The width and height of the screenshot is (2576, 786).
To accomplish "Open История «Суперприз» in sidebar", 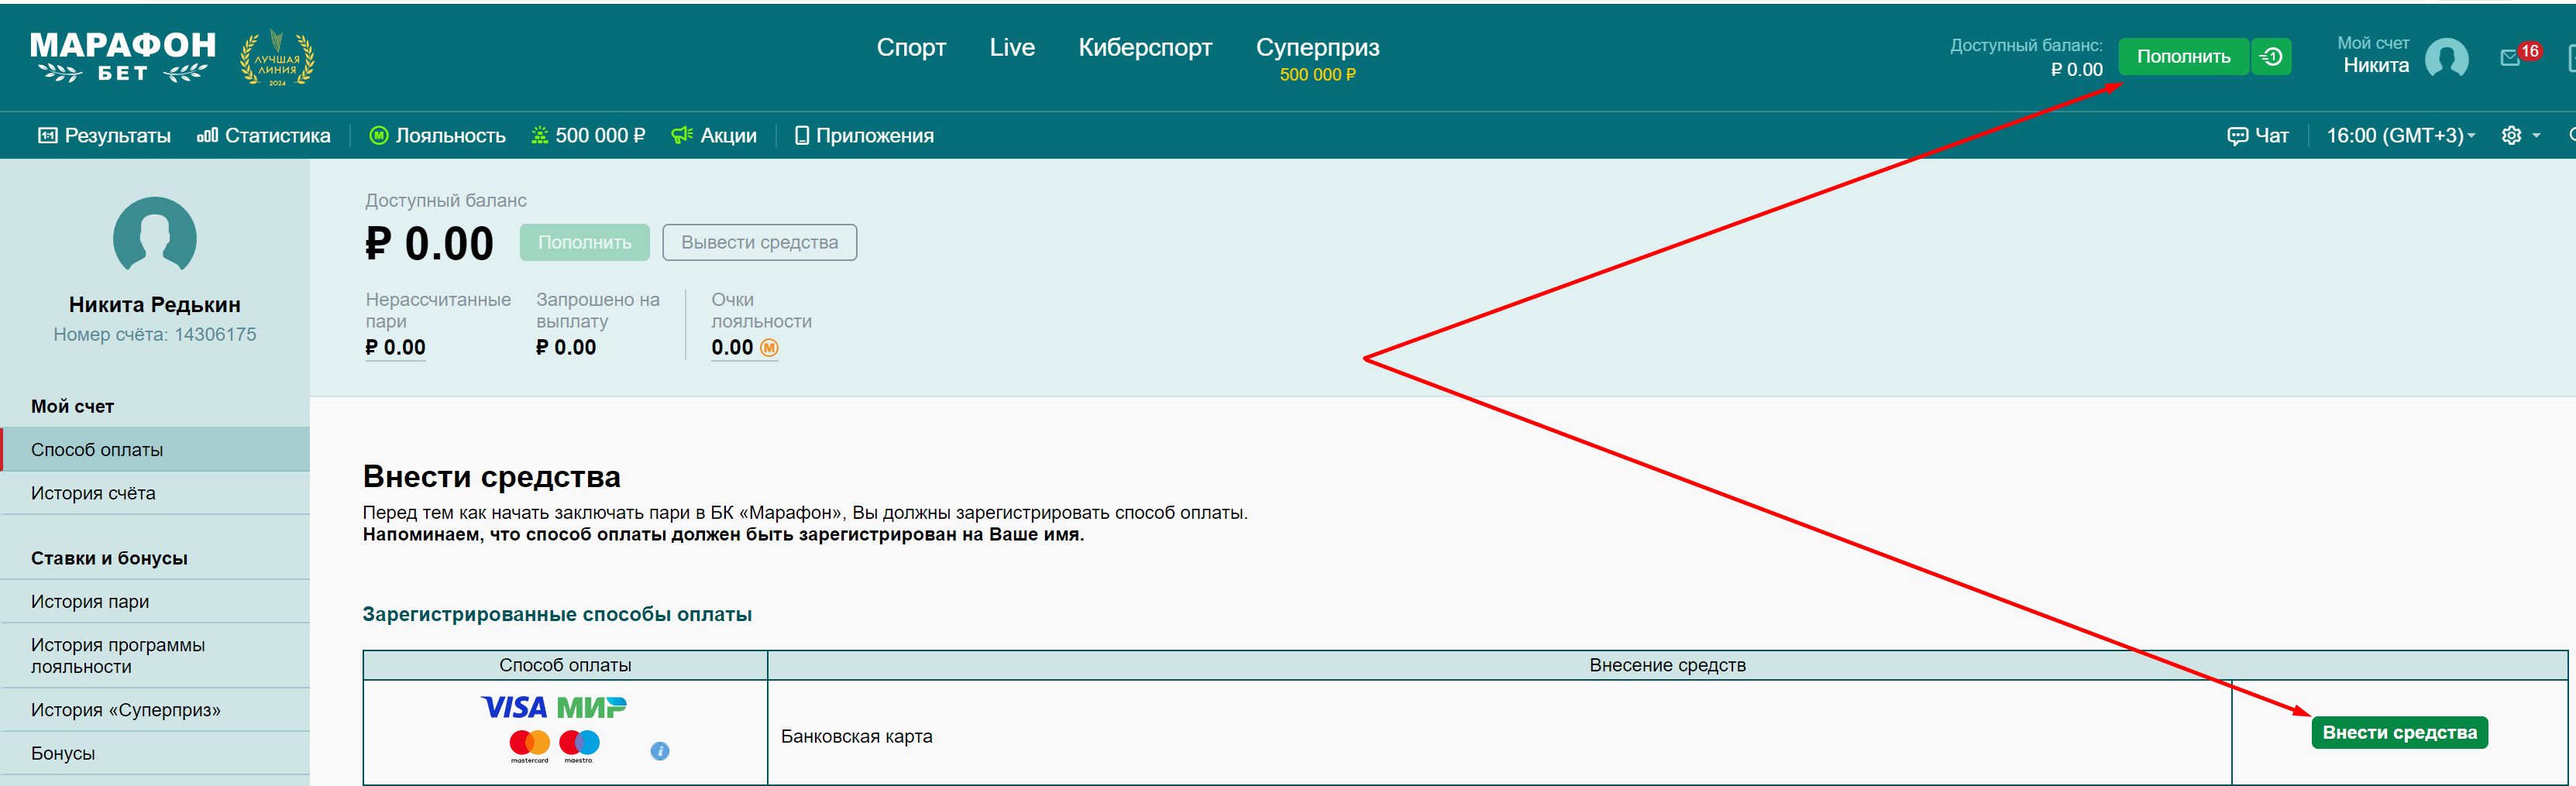I will 155,710.
